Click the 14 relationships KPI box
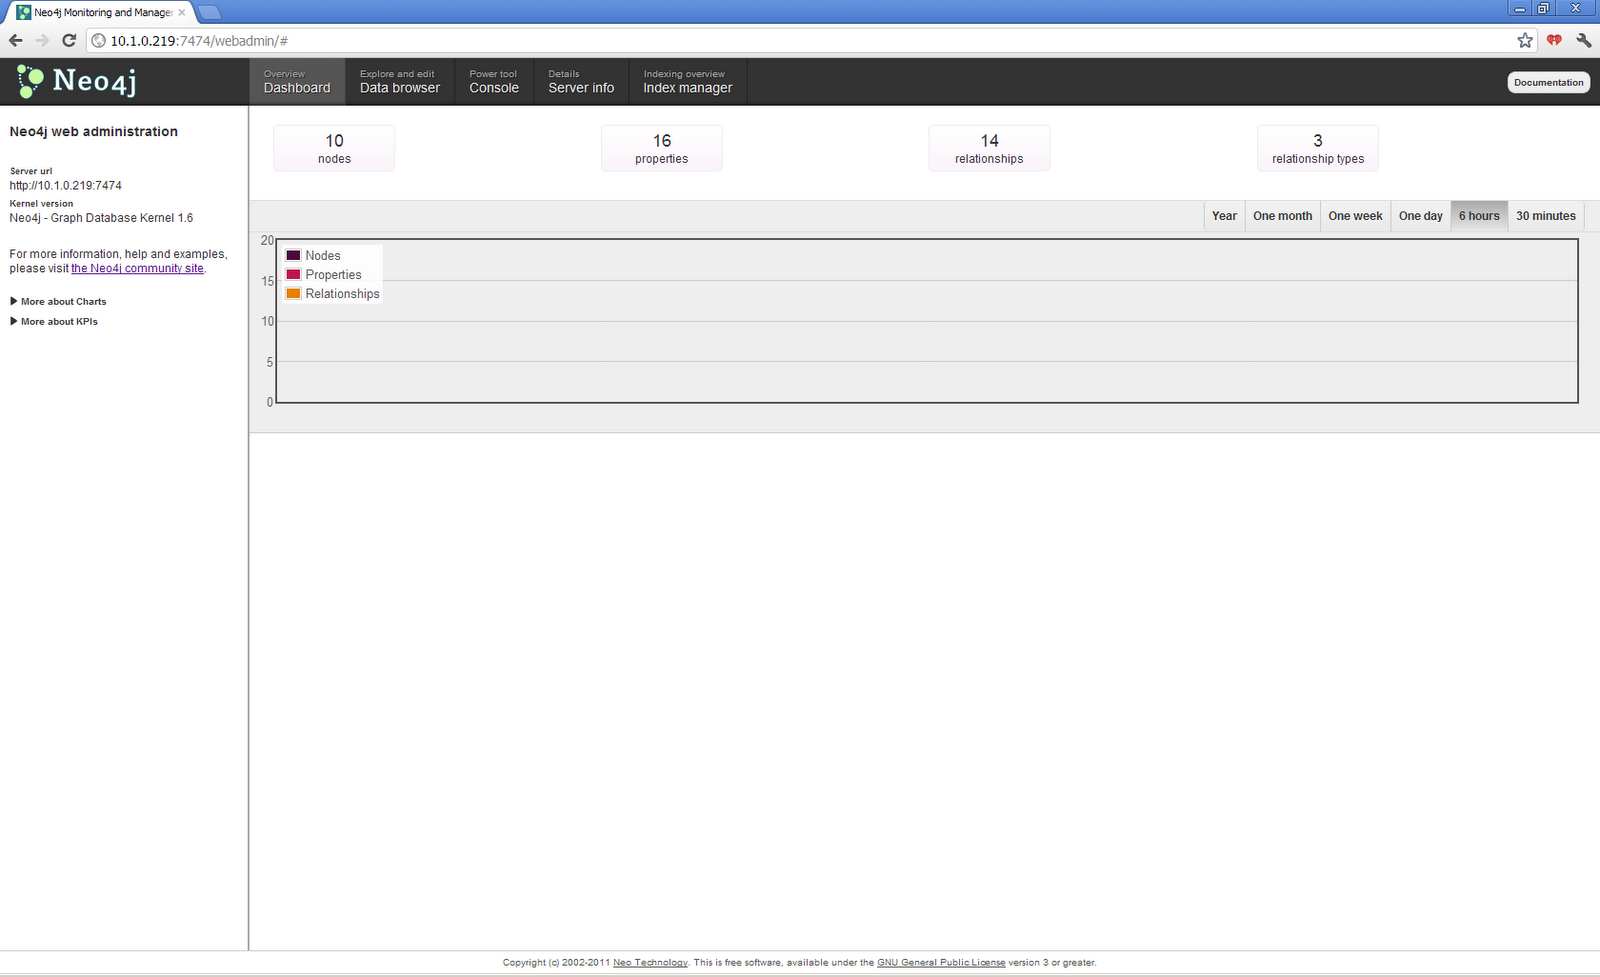Image resolution: width=1600 pixels, height=977 pixels. [x=989, y=148]
